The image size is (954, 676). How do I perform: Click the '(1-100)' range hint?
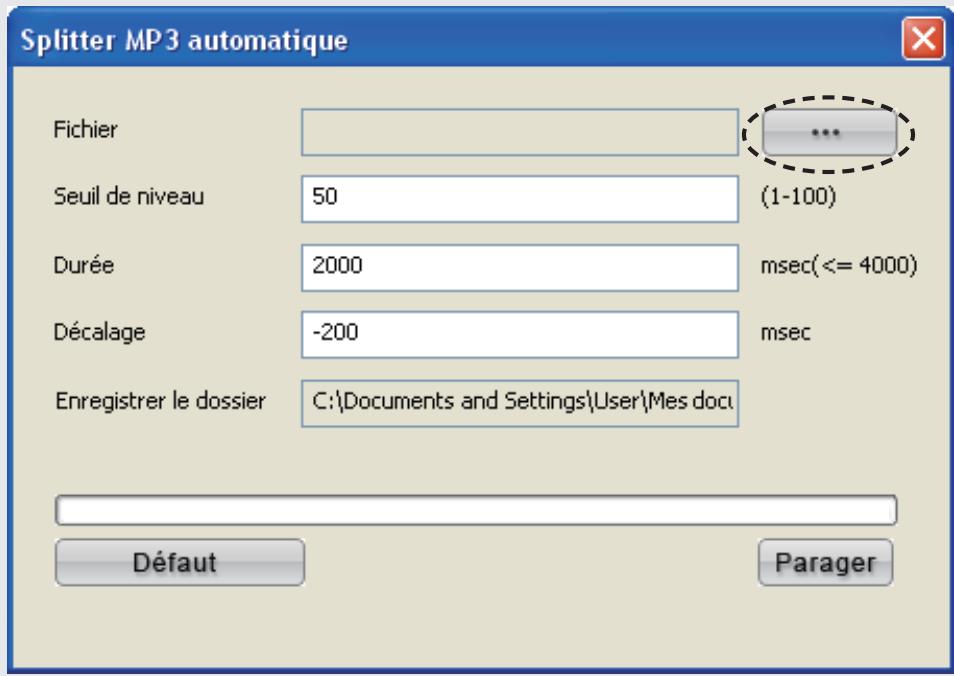click(x=798, y=197)
